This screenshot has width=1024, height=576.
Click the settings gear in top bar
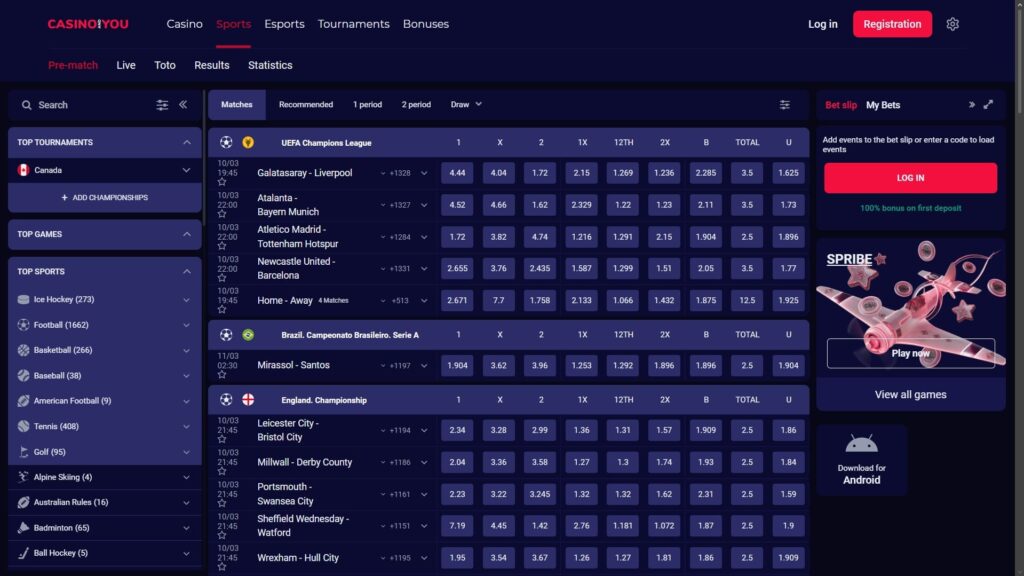(x=953, y=23)
